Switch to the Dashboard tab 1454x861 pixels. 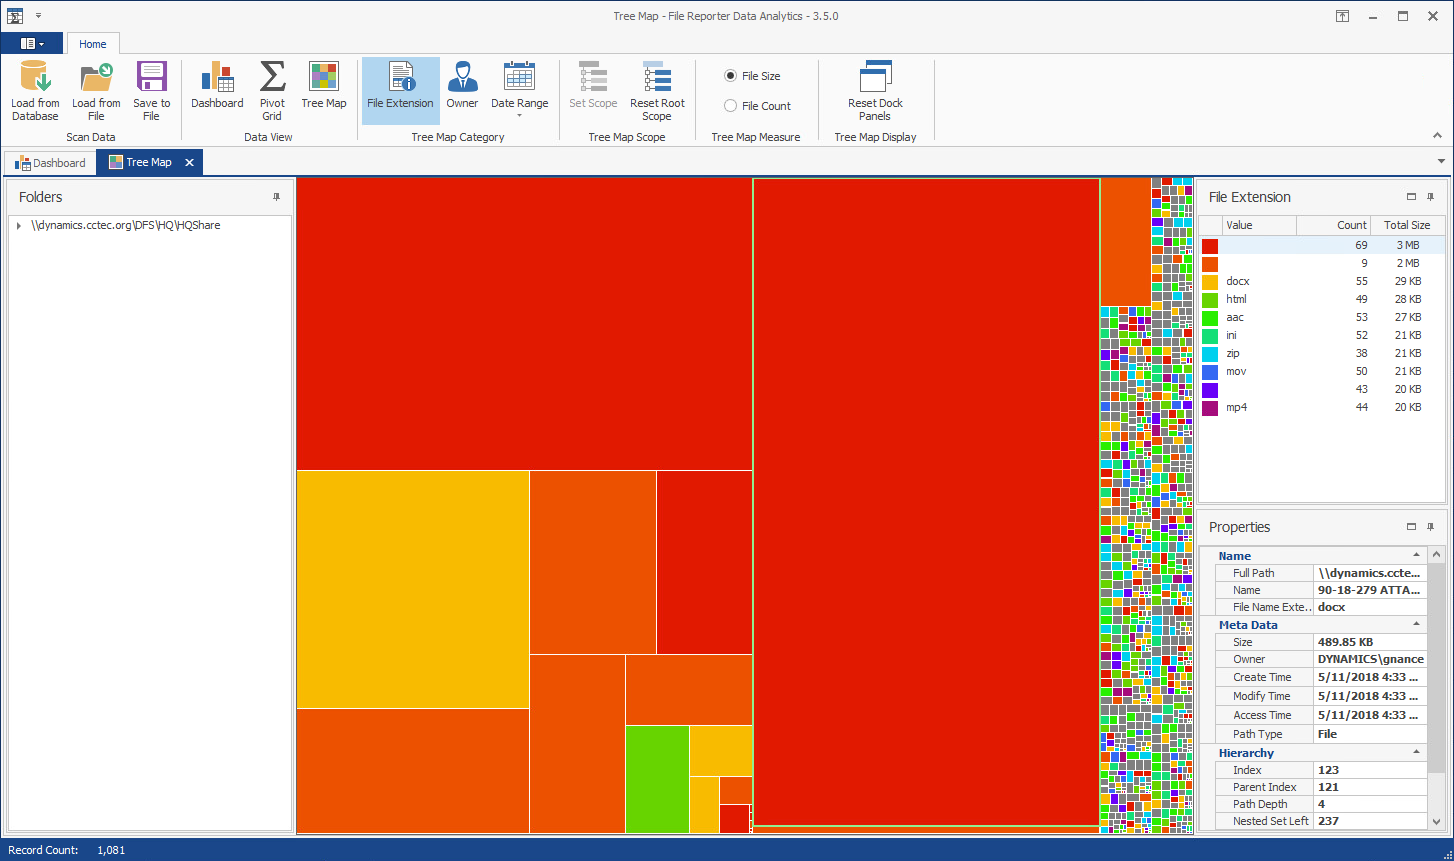51,163
